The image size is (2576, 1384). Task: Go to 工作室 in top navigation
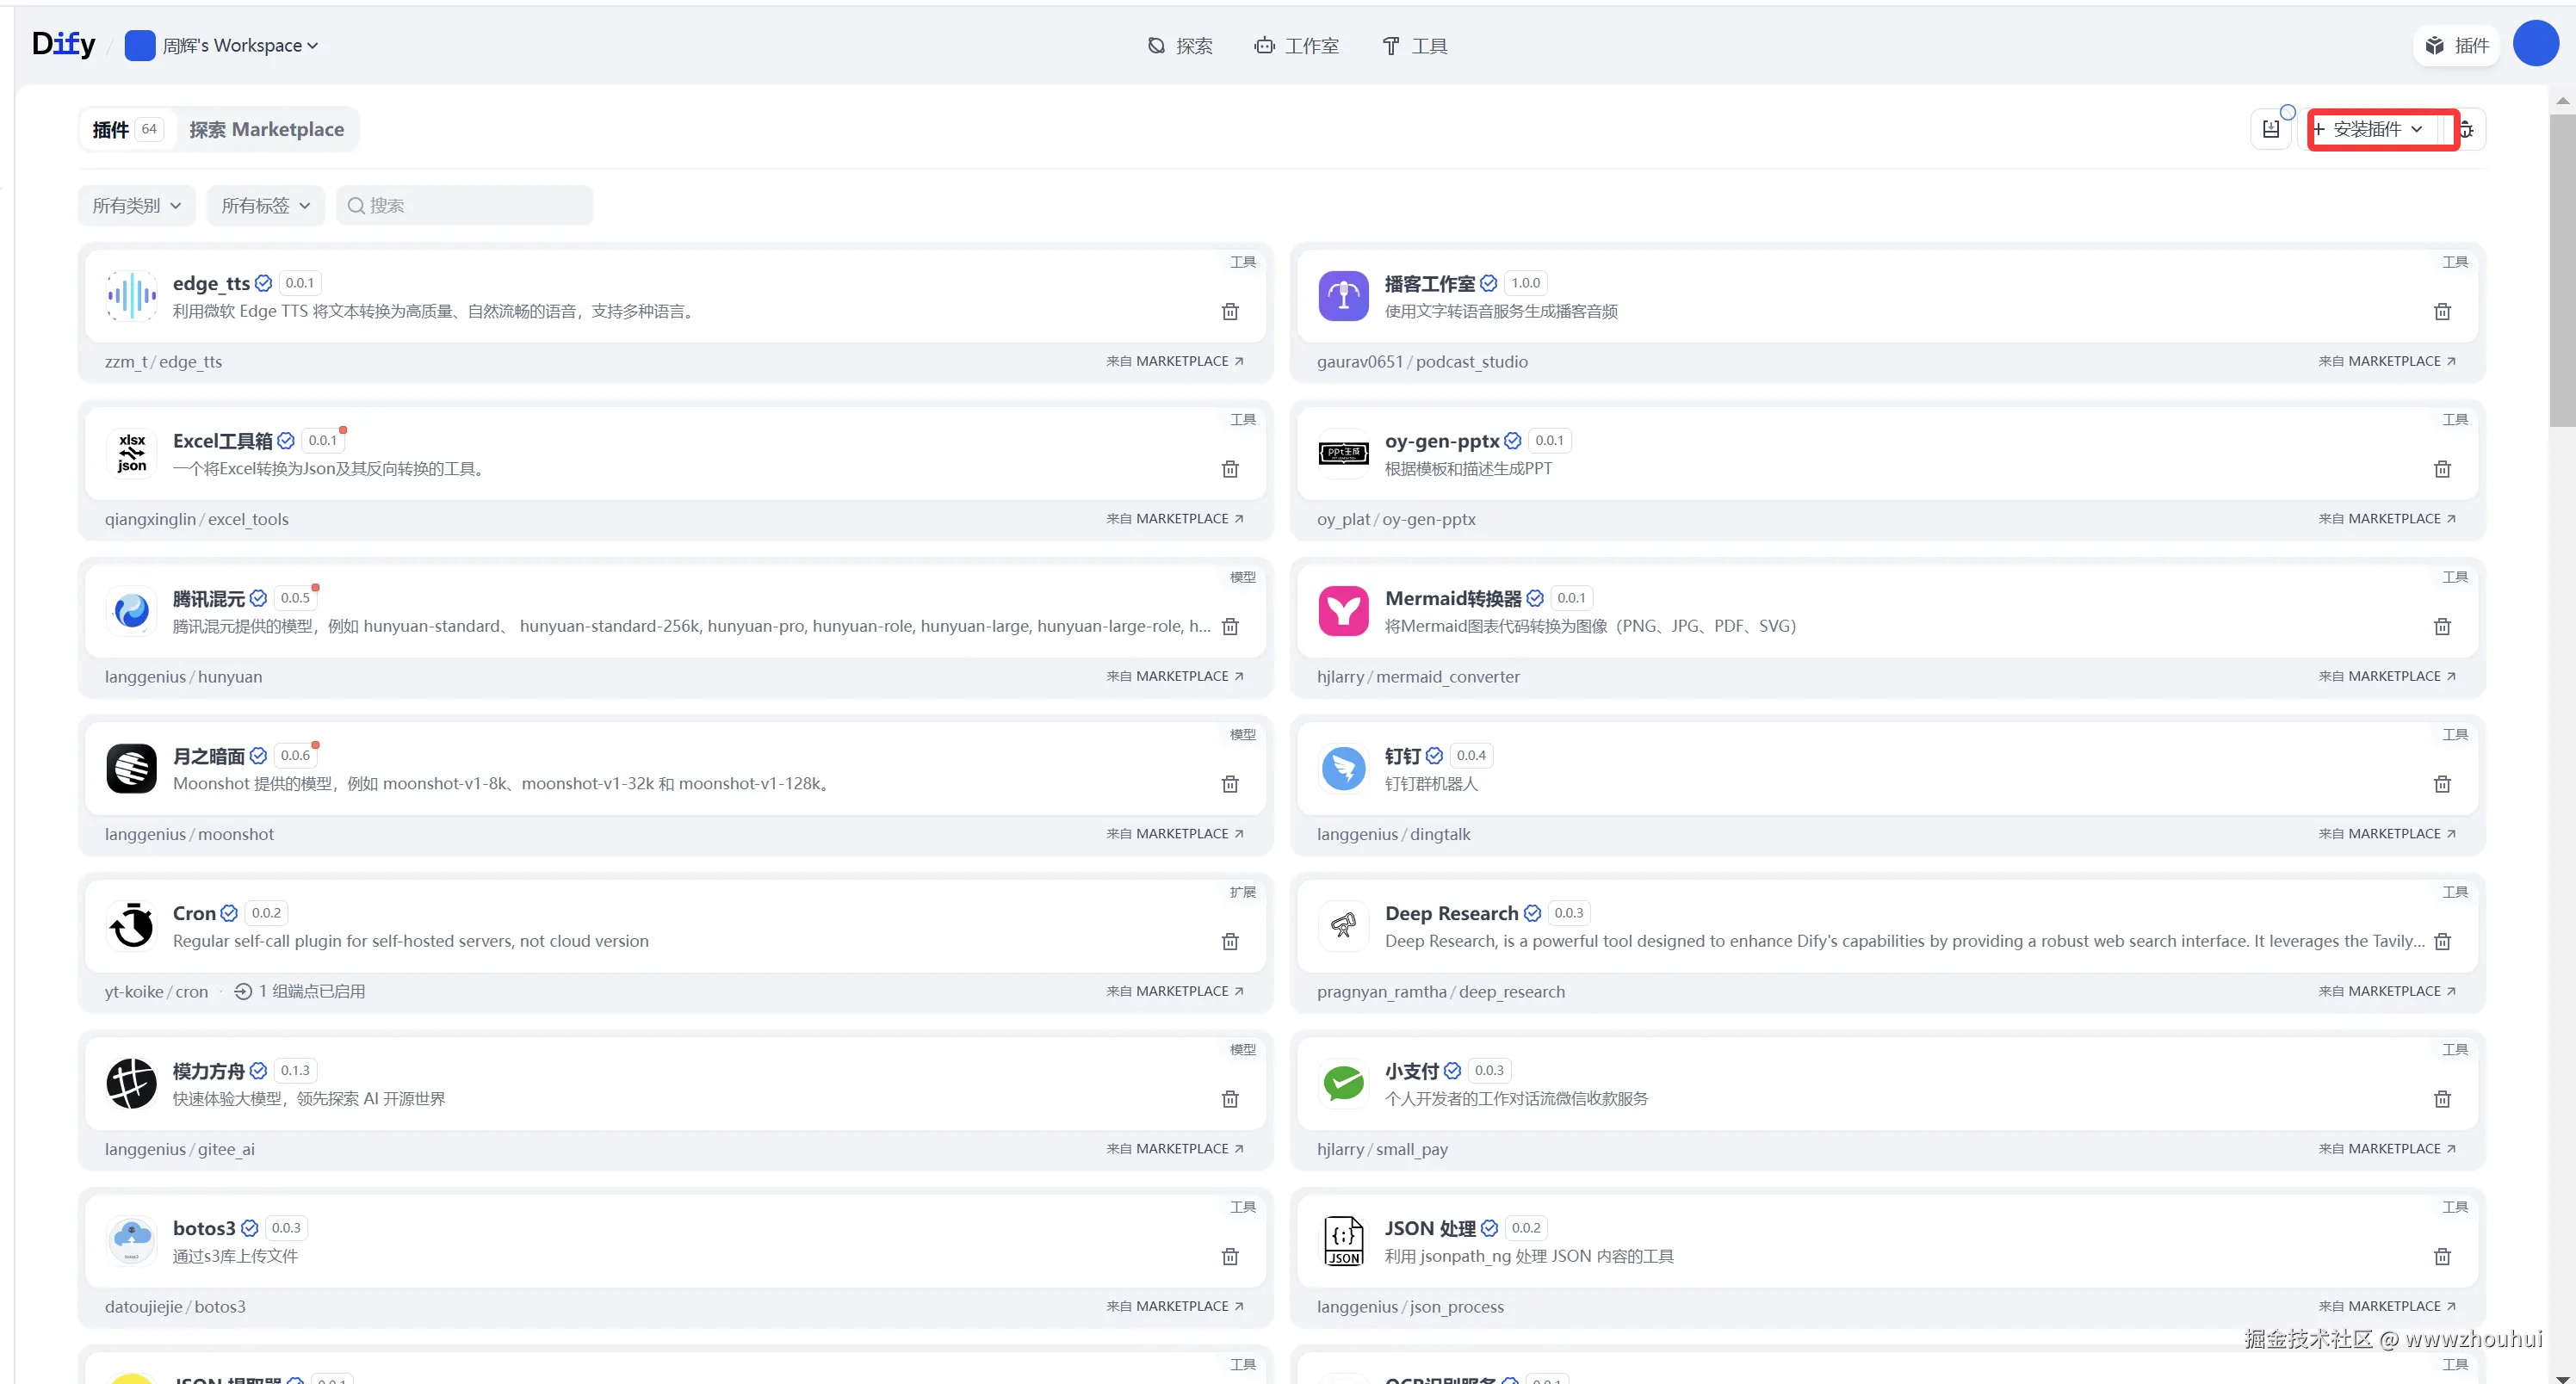[x=1297, y=46]
